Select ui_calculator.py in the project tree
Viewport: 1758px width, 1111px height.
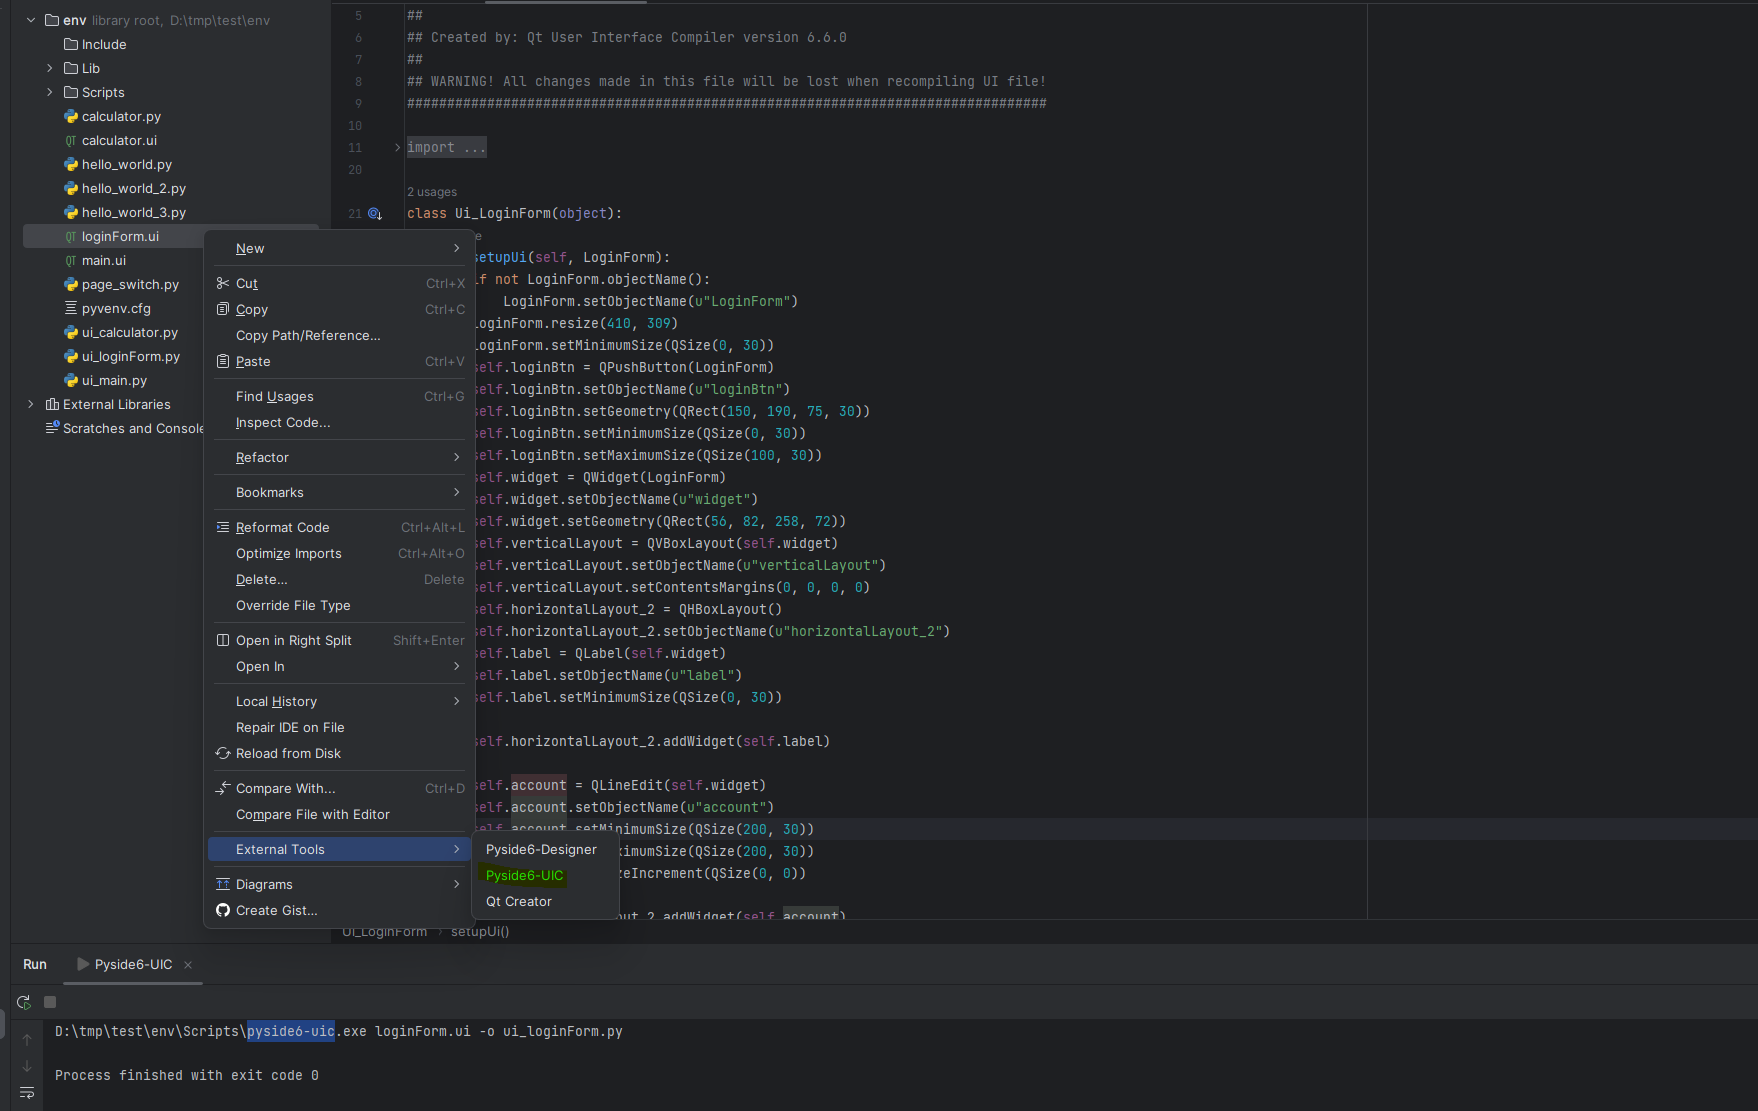click(130, 333)
